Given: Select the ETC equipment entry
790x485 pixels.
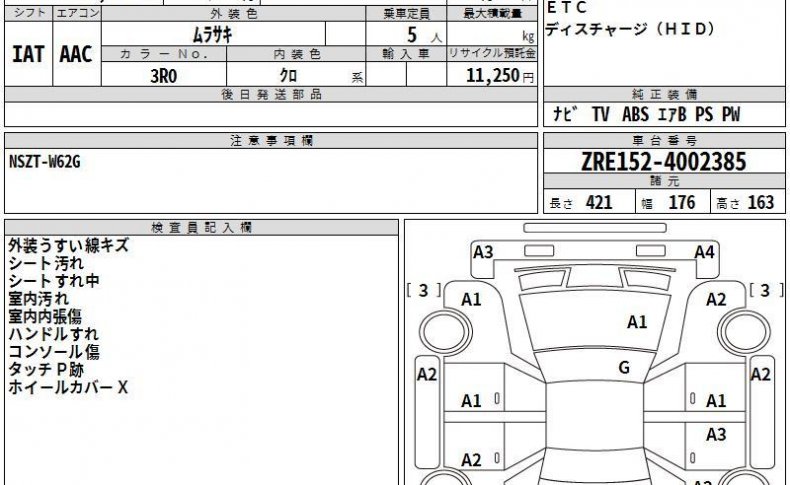Looking at the screenshot, I should 567,8.
